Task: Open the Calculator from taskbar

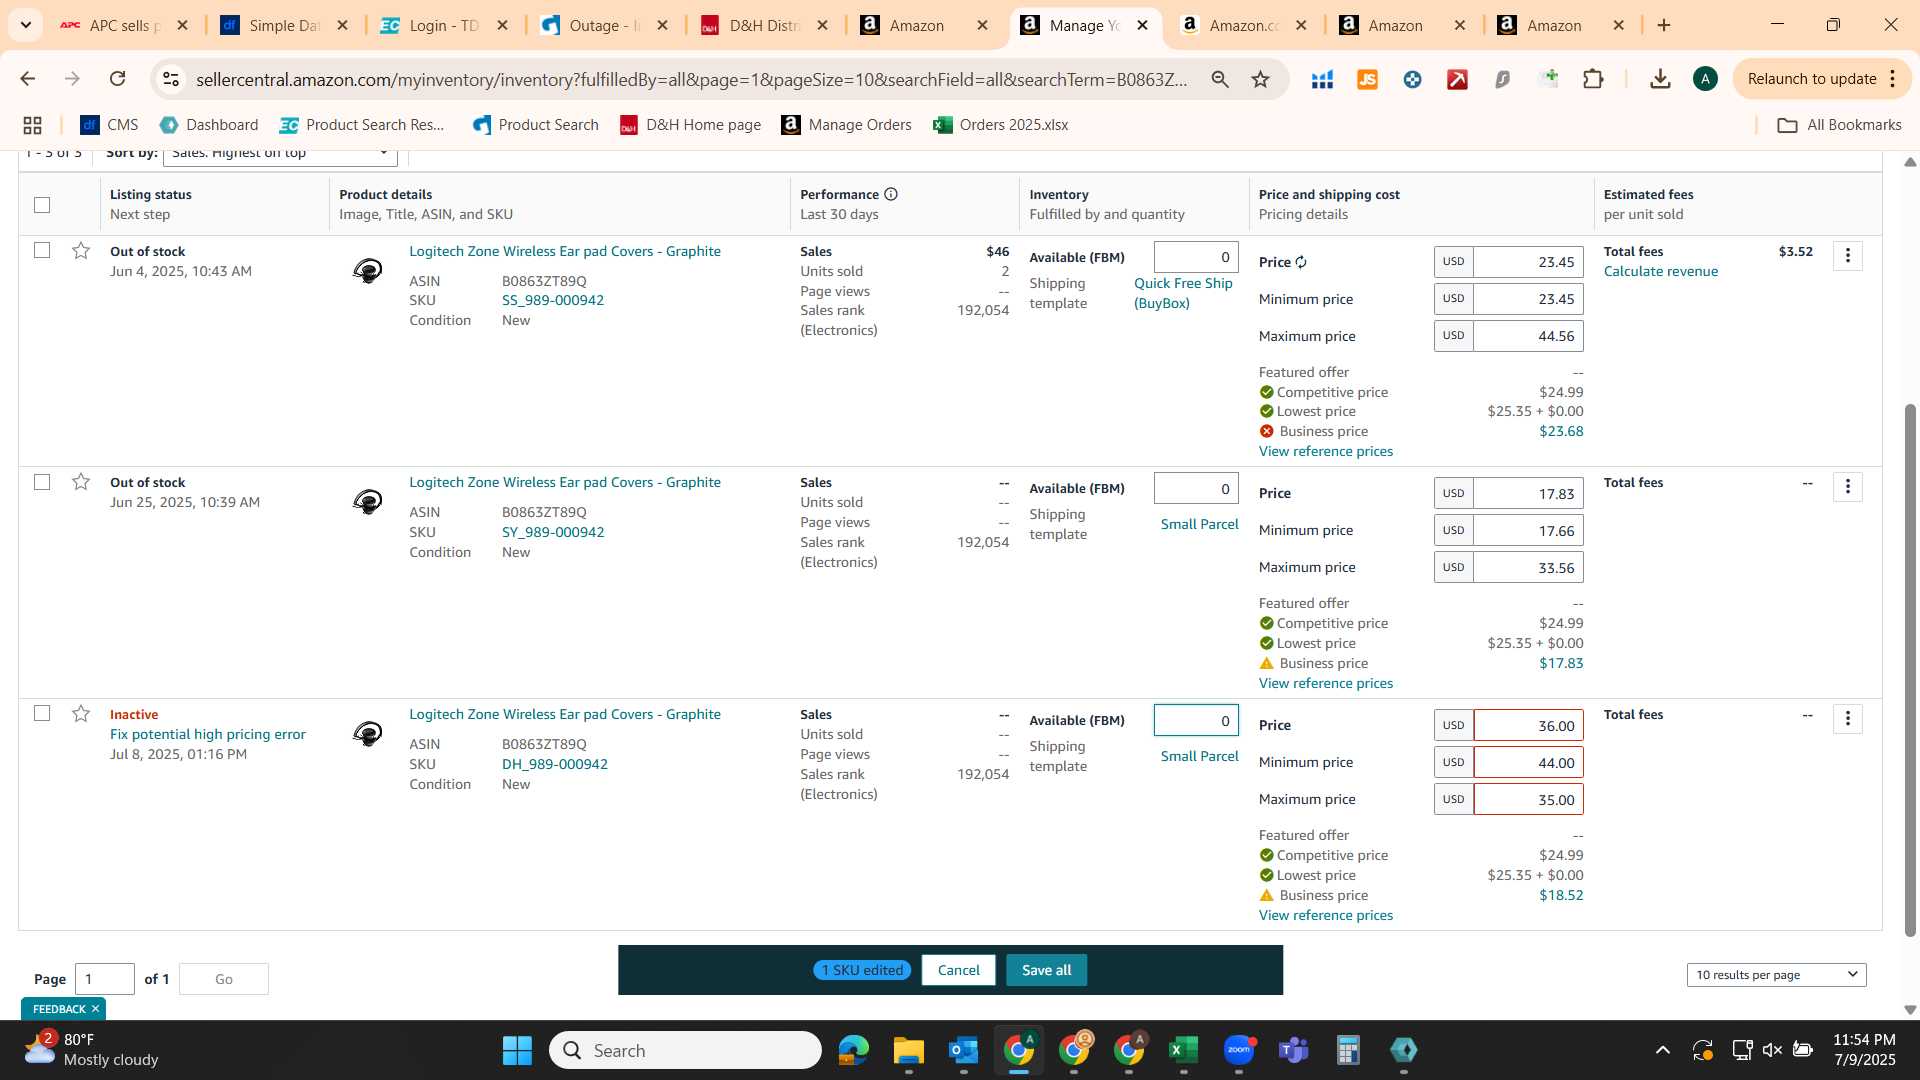Action: 1348,1050
